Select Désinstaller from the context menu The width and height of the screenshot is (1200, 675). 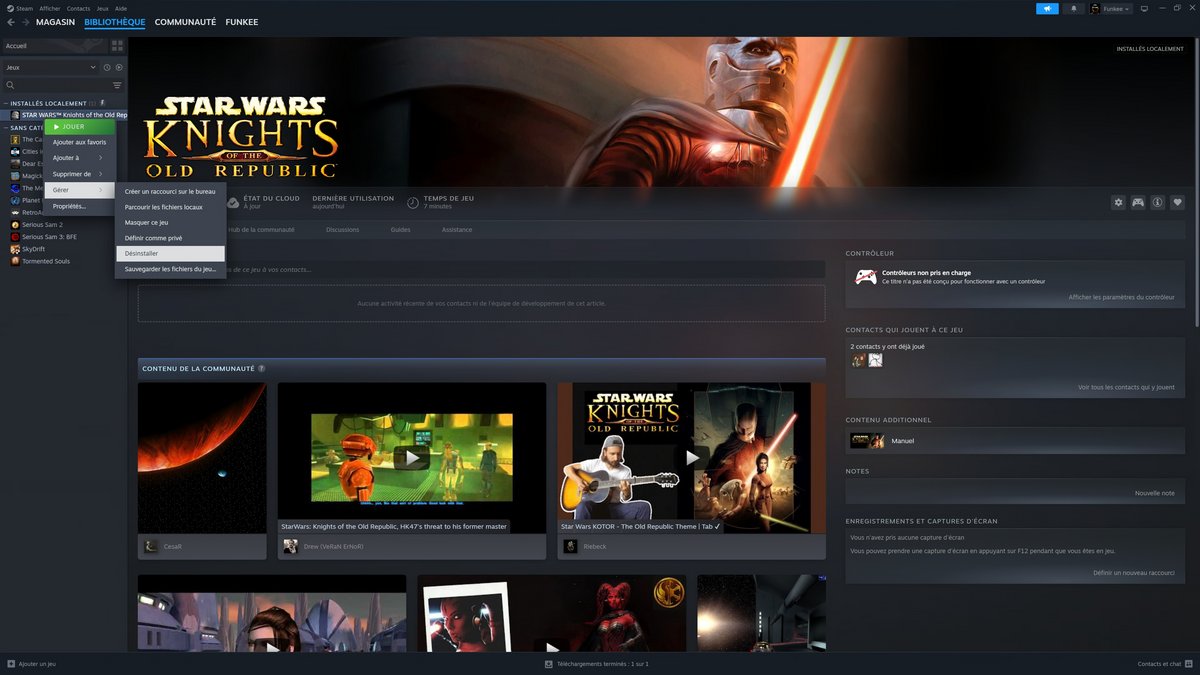coord(170,254)
